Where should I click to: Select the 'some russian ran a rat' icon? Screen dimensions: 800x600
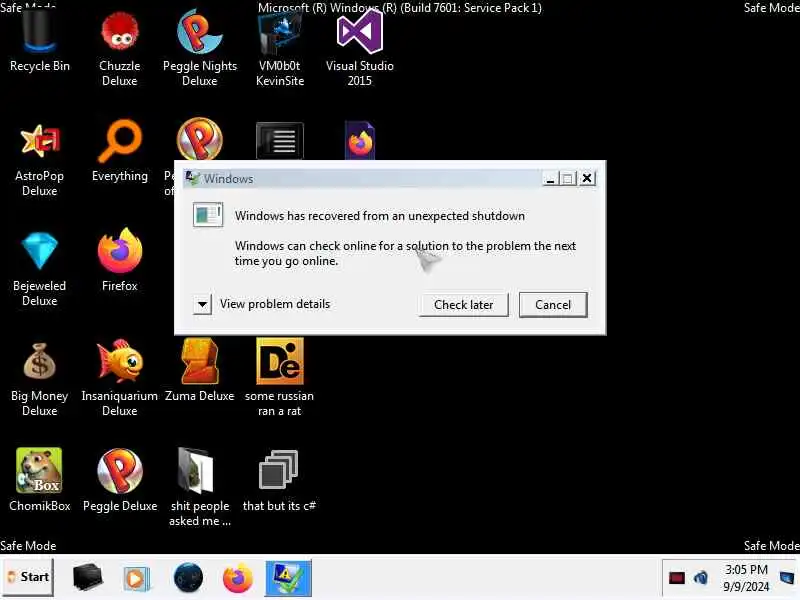[x=280, y=378]
